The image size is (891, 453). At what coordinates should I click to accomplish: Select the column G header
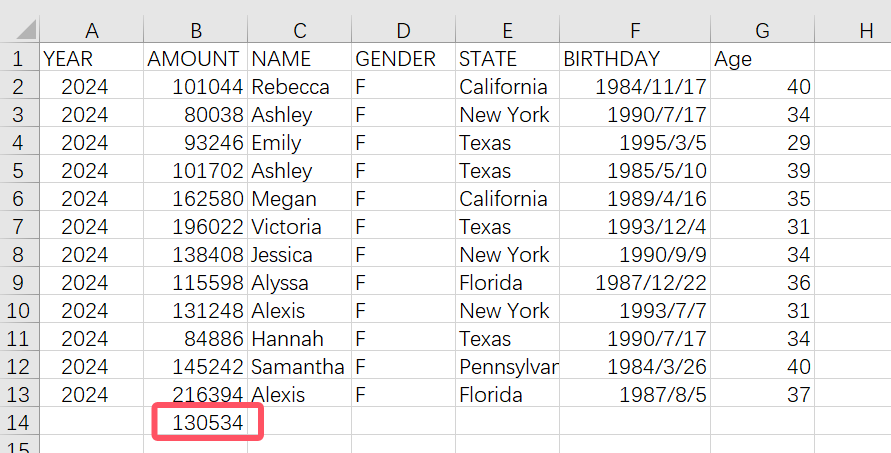762,31
